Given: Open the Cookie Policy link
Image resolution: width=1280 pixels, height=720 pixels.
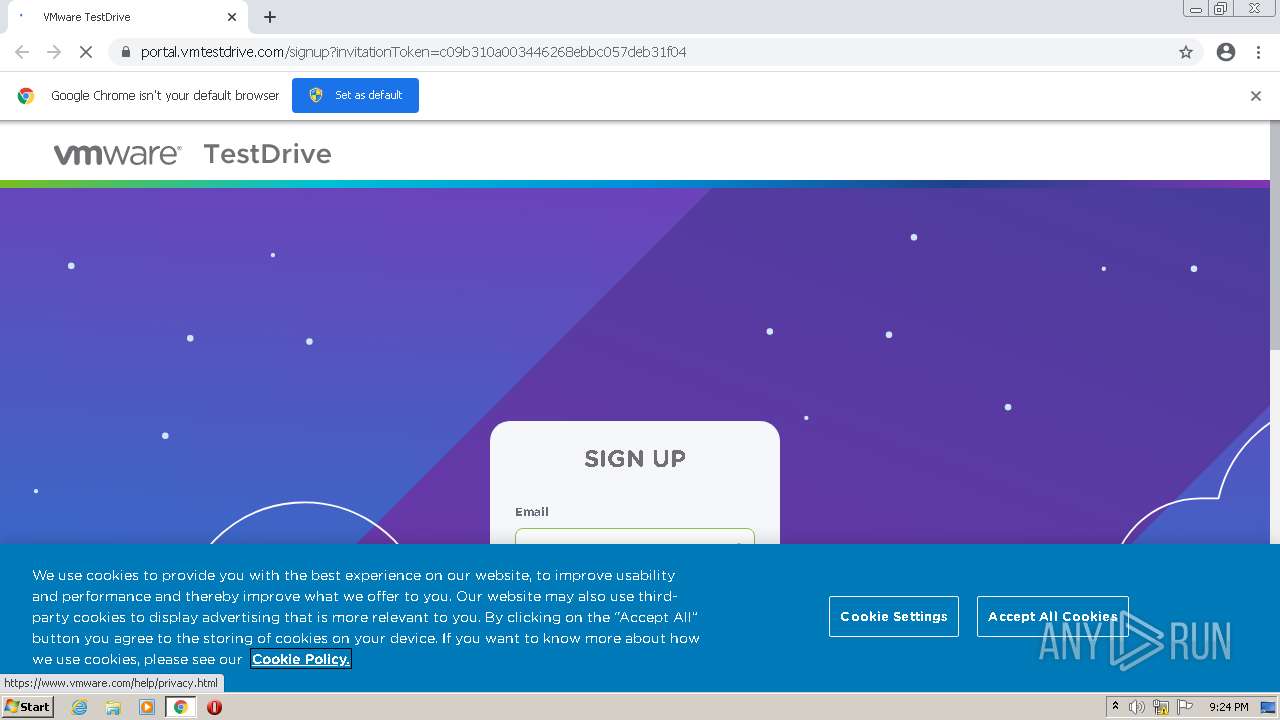Looking at the screenshot, I should 300,659.
